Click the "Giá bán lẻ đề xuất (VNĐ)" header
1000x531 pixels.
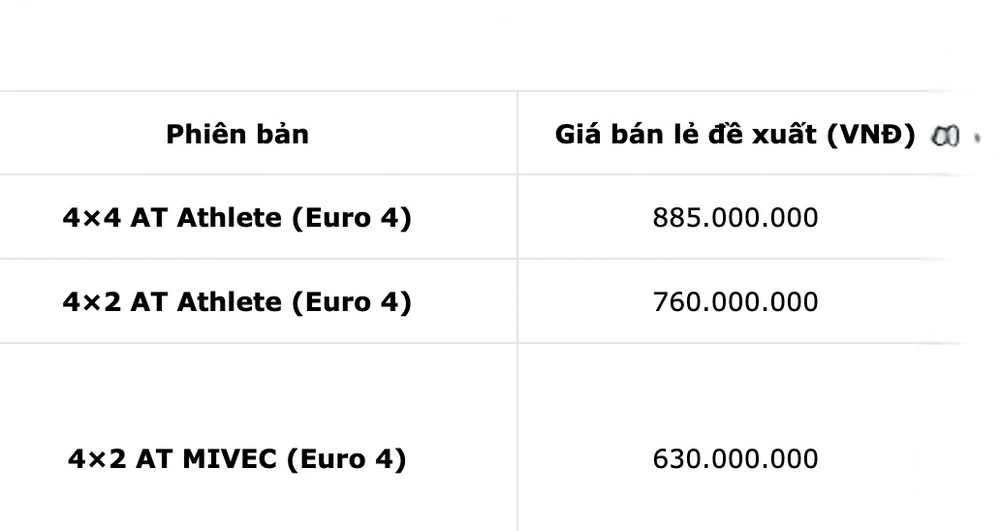click(x=735, y=135)
